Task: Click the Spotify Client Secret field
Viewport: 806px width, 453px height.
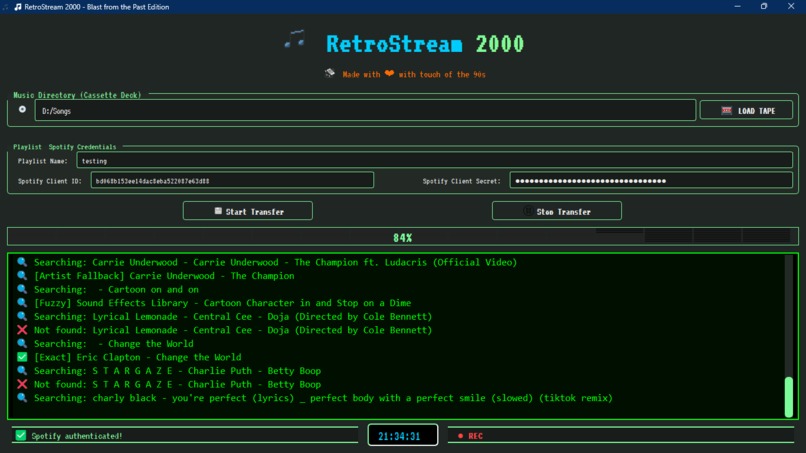Action: pos(651,180)
